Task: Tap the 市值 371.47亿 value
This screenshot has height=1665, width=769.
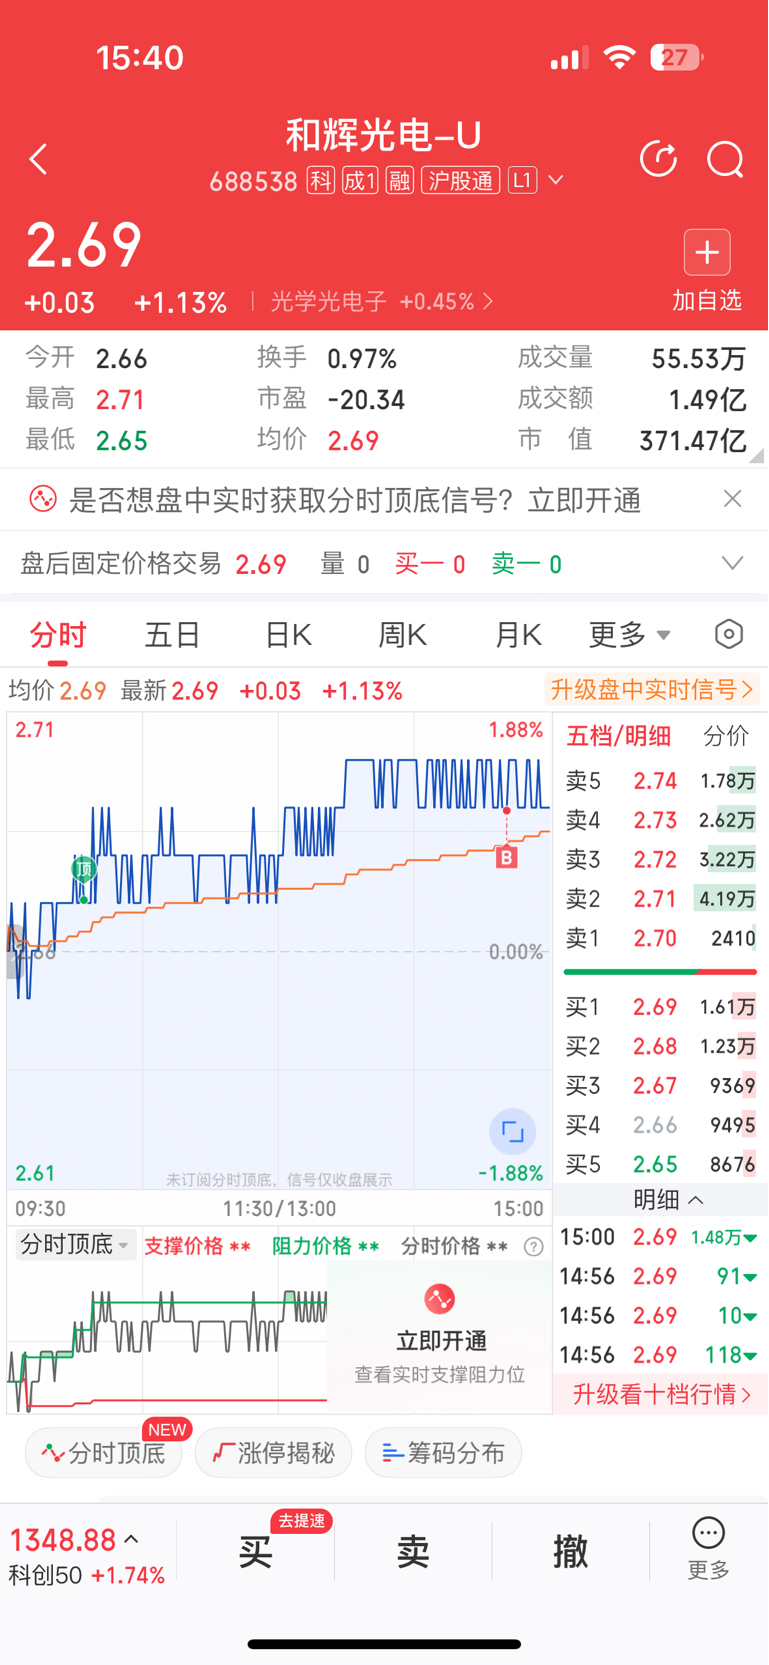Action: coord(693,441)
